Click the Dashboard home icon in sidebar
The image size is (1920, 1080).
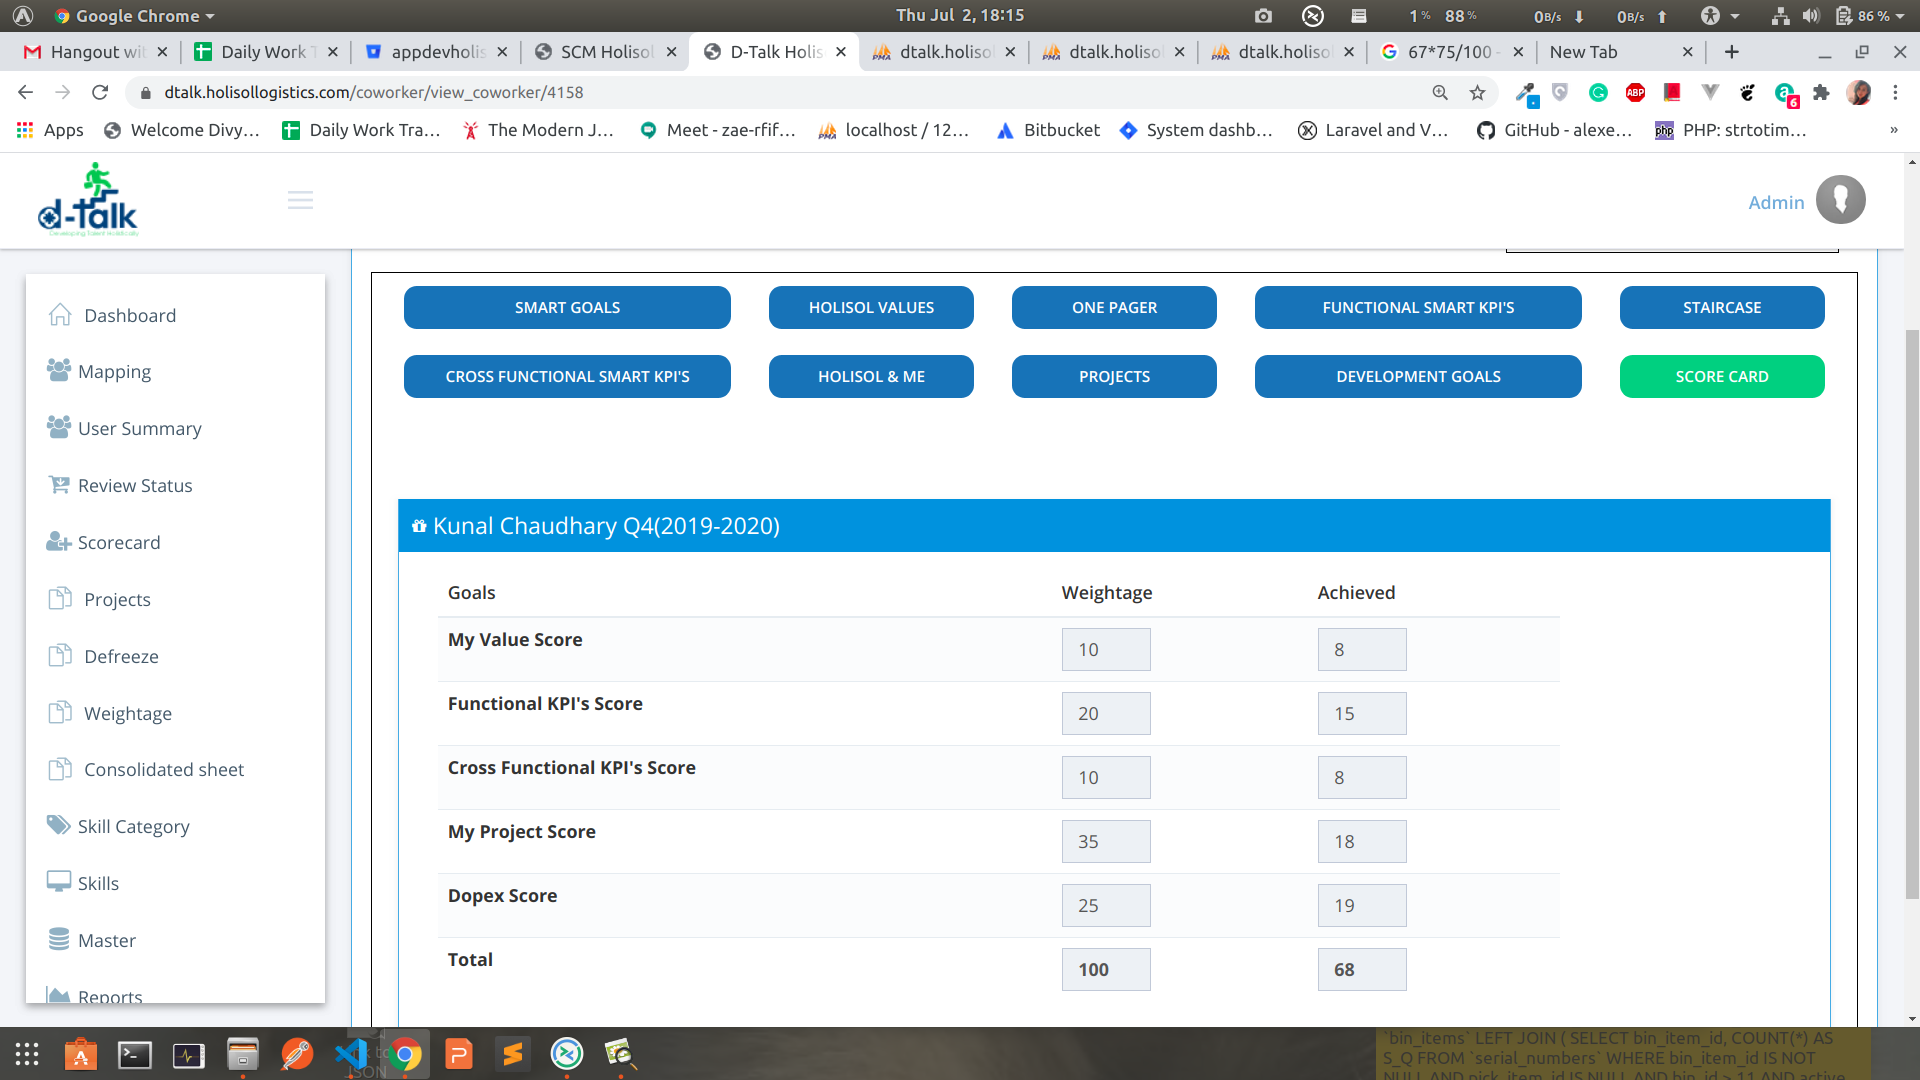tap(60, 315)
